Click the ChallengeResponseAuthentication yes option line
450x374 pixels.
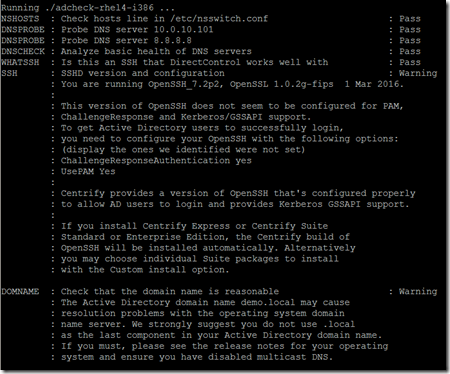pyautogui.click(x=156, y=161)
